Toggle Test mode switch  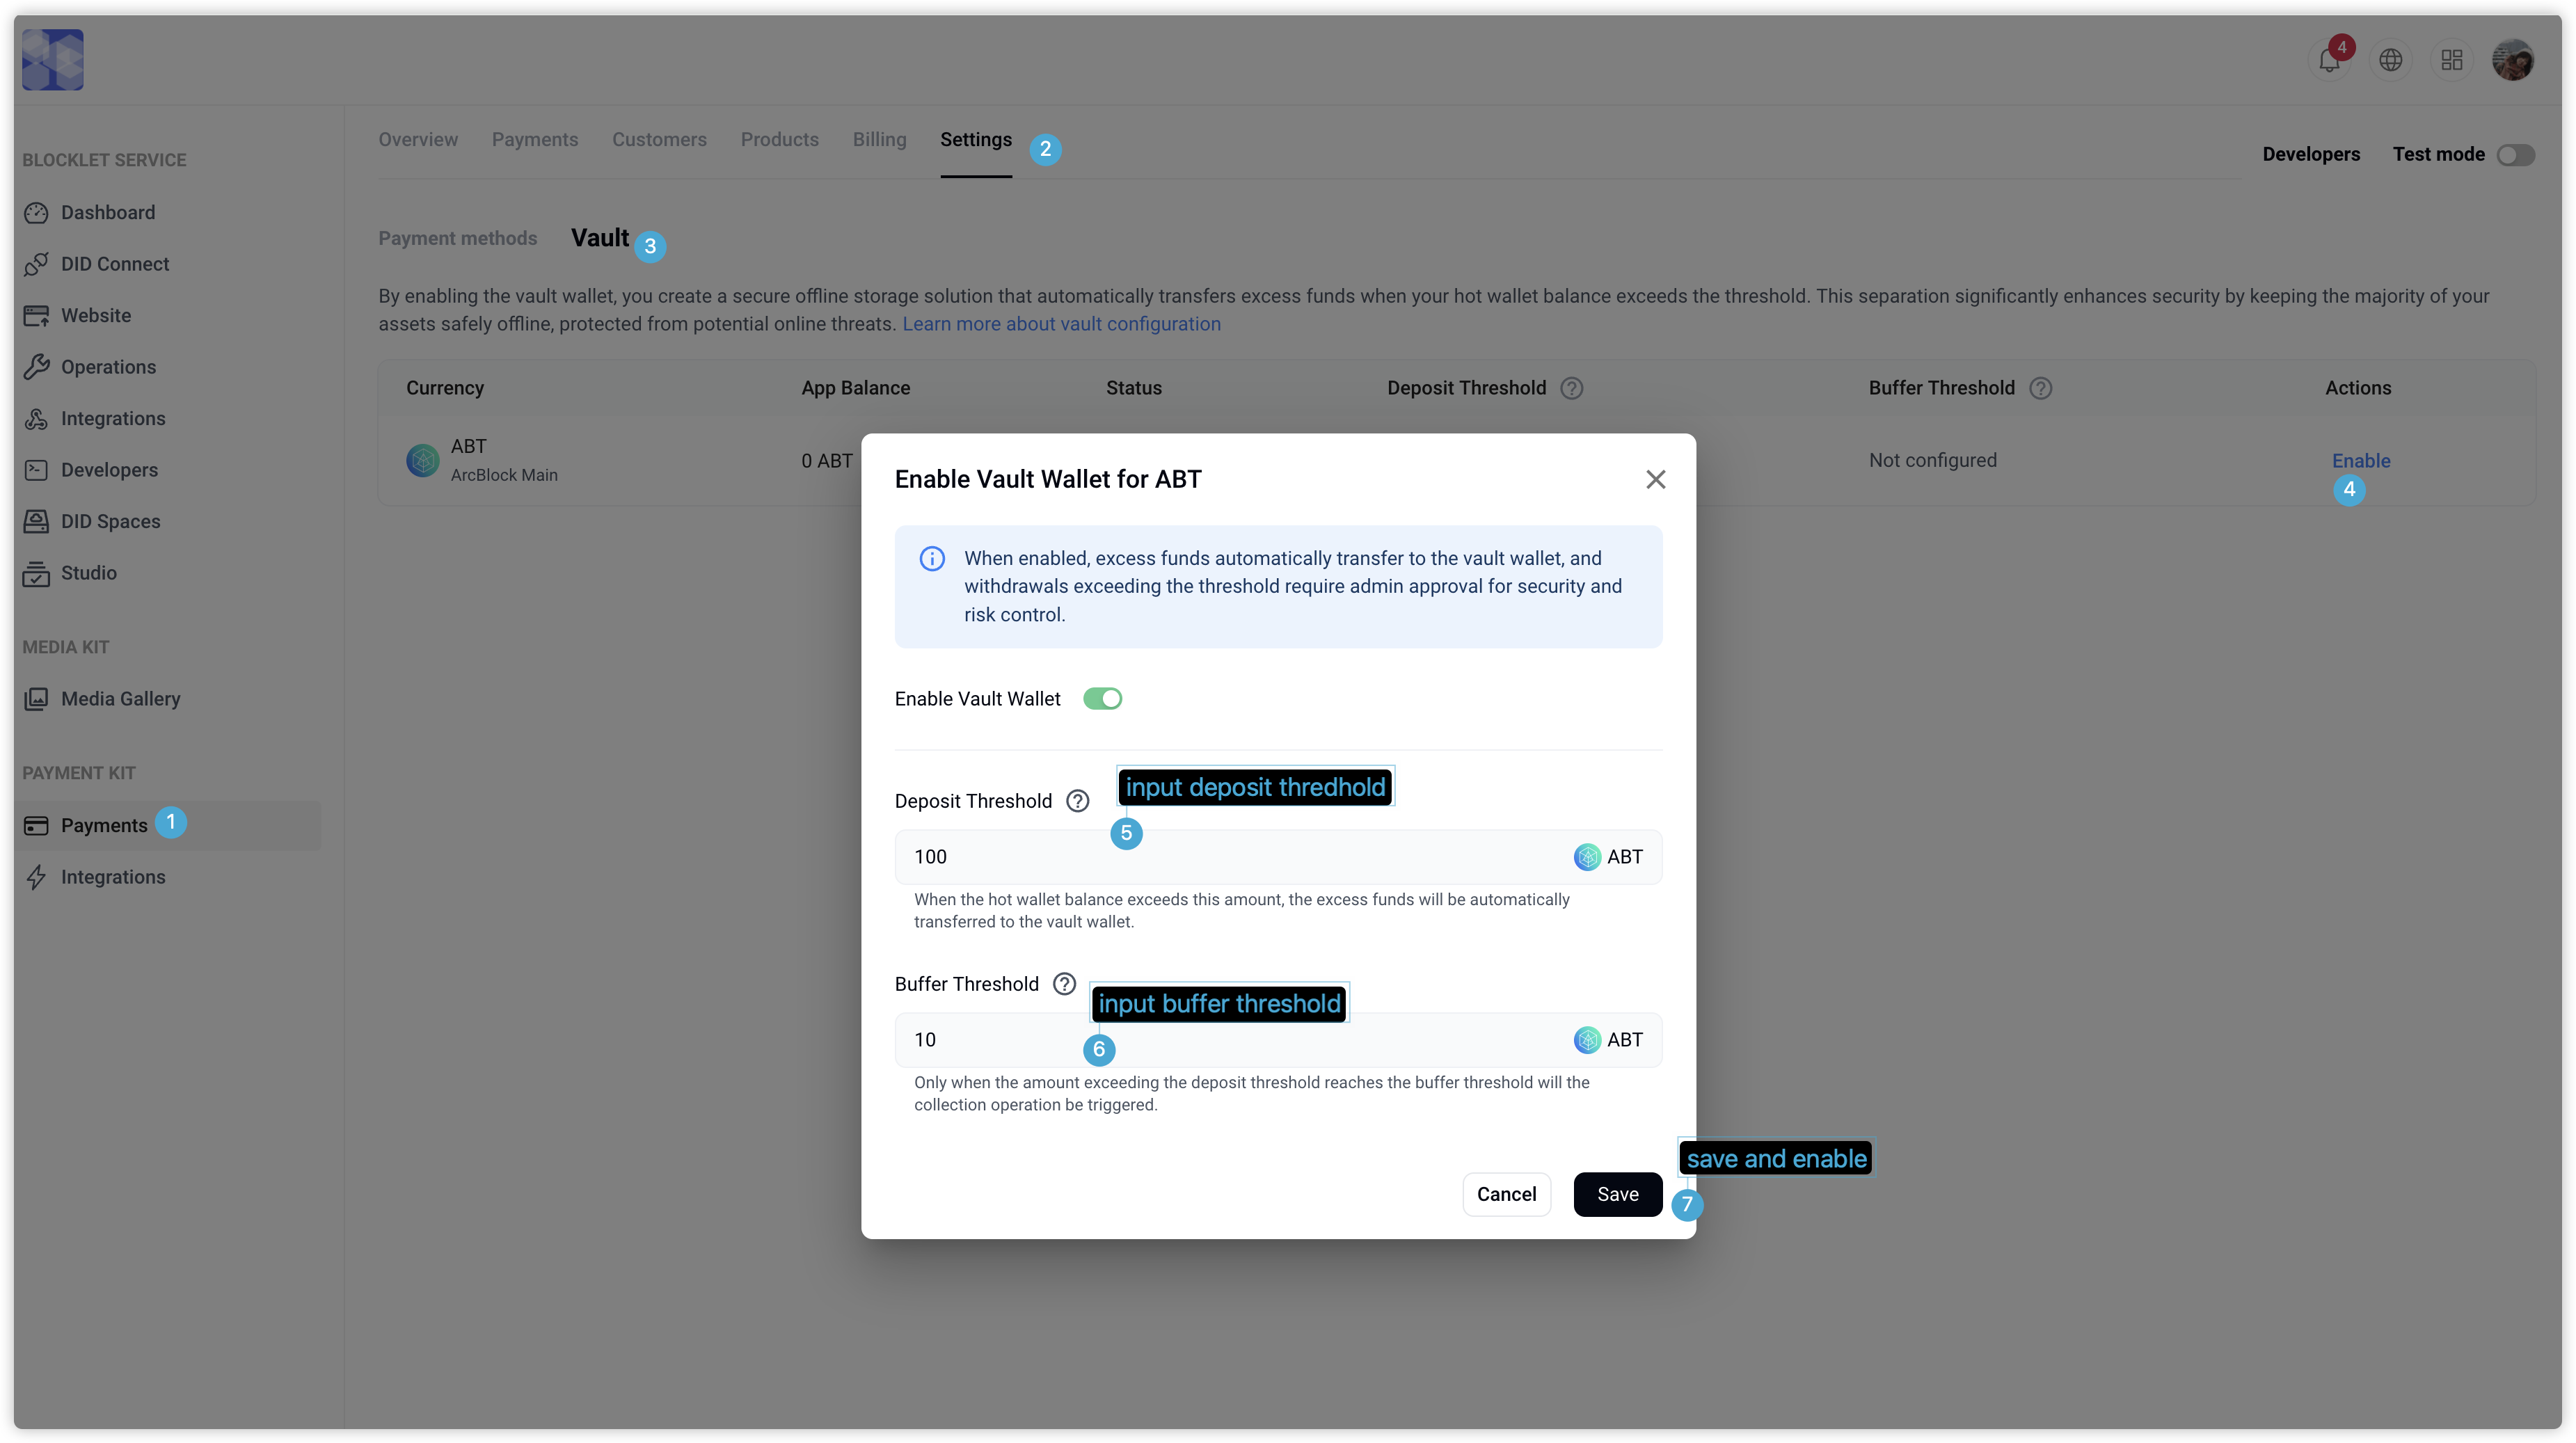pyautogui.click(x=2515, y=155)
